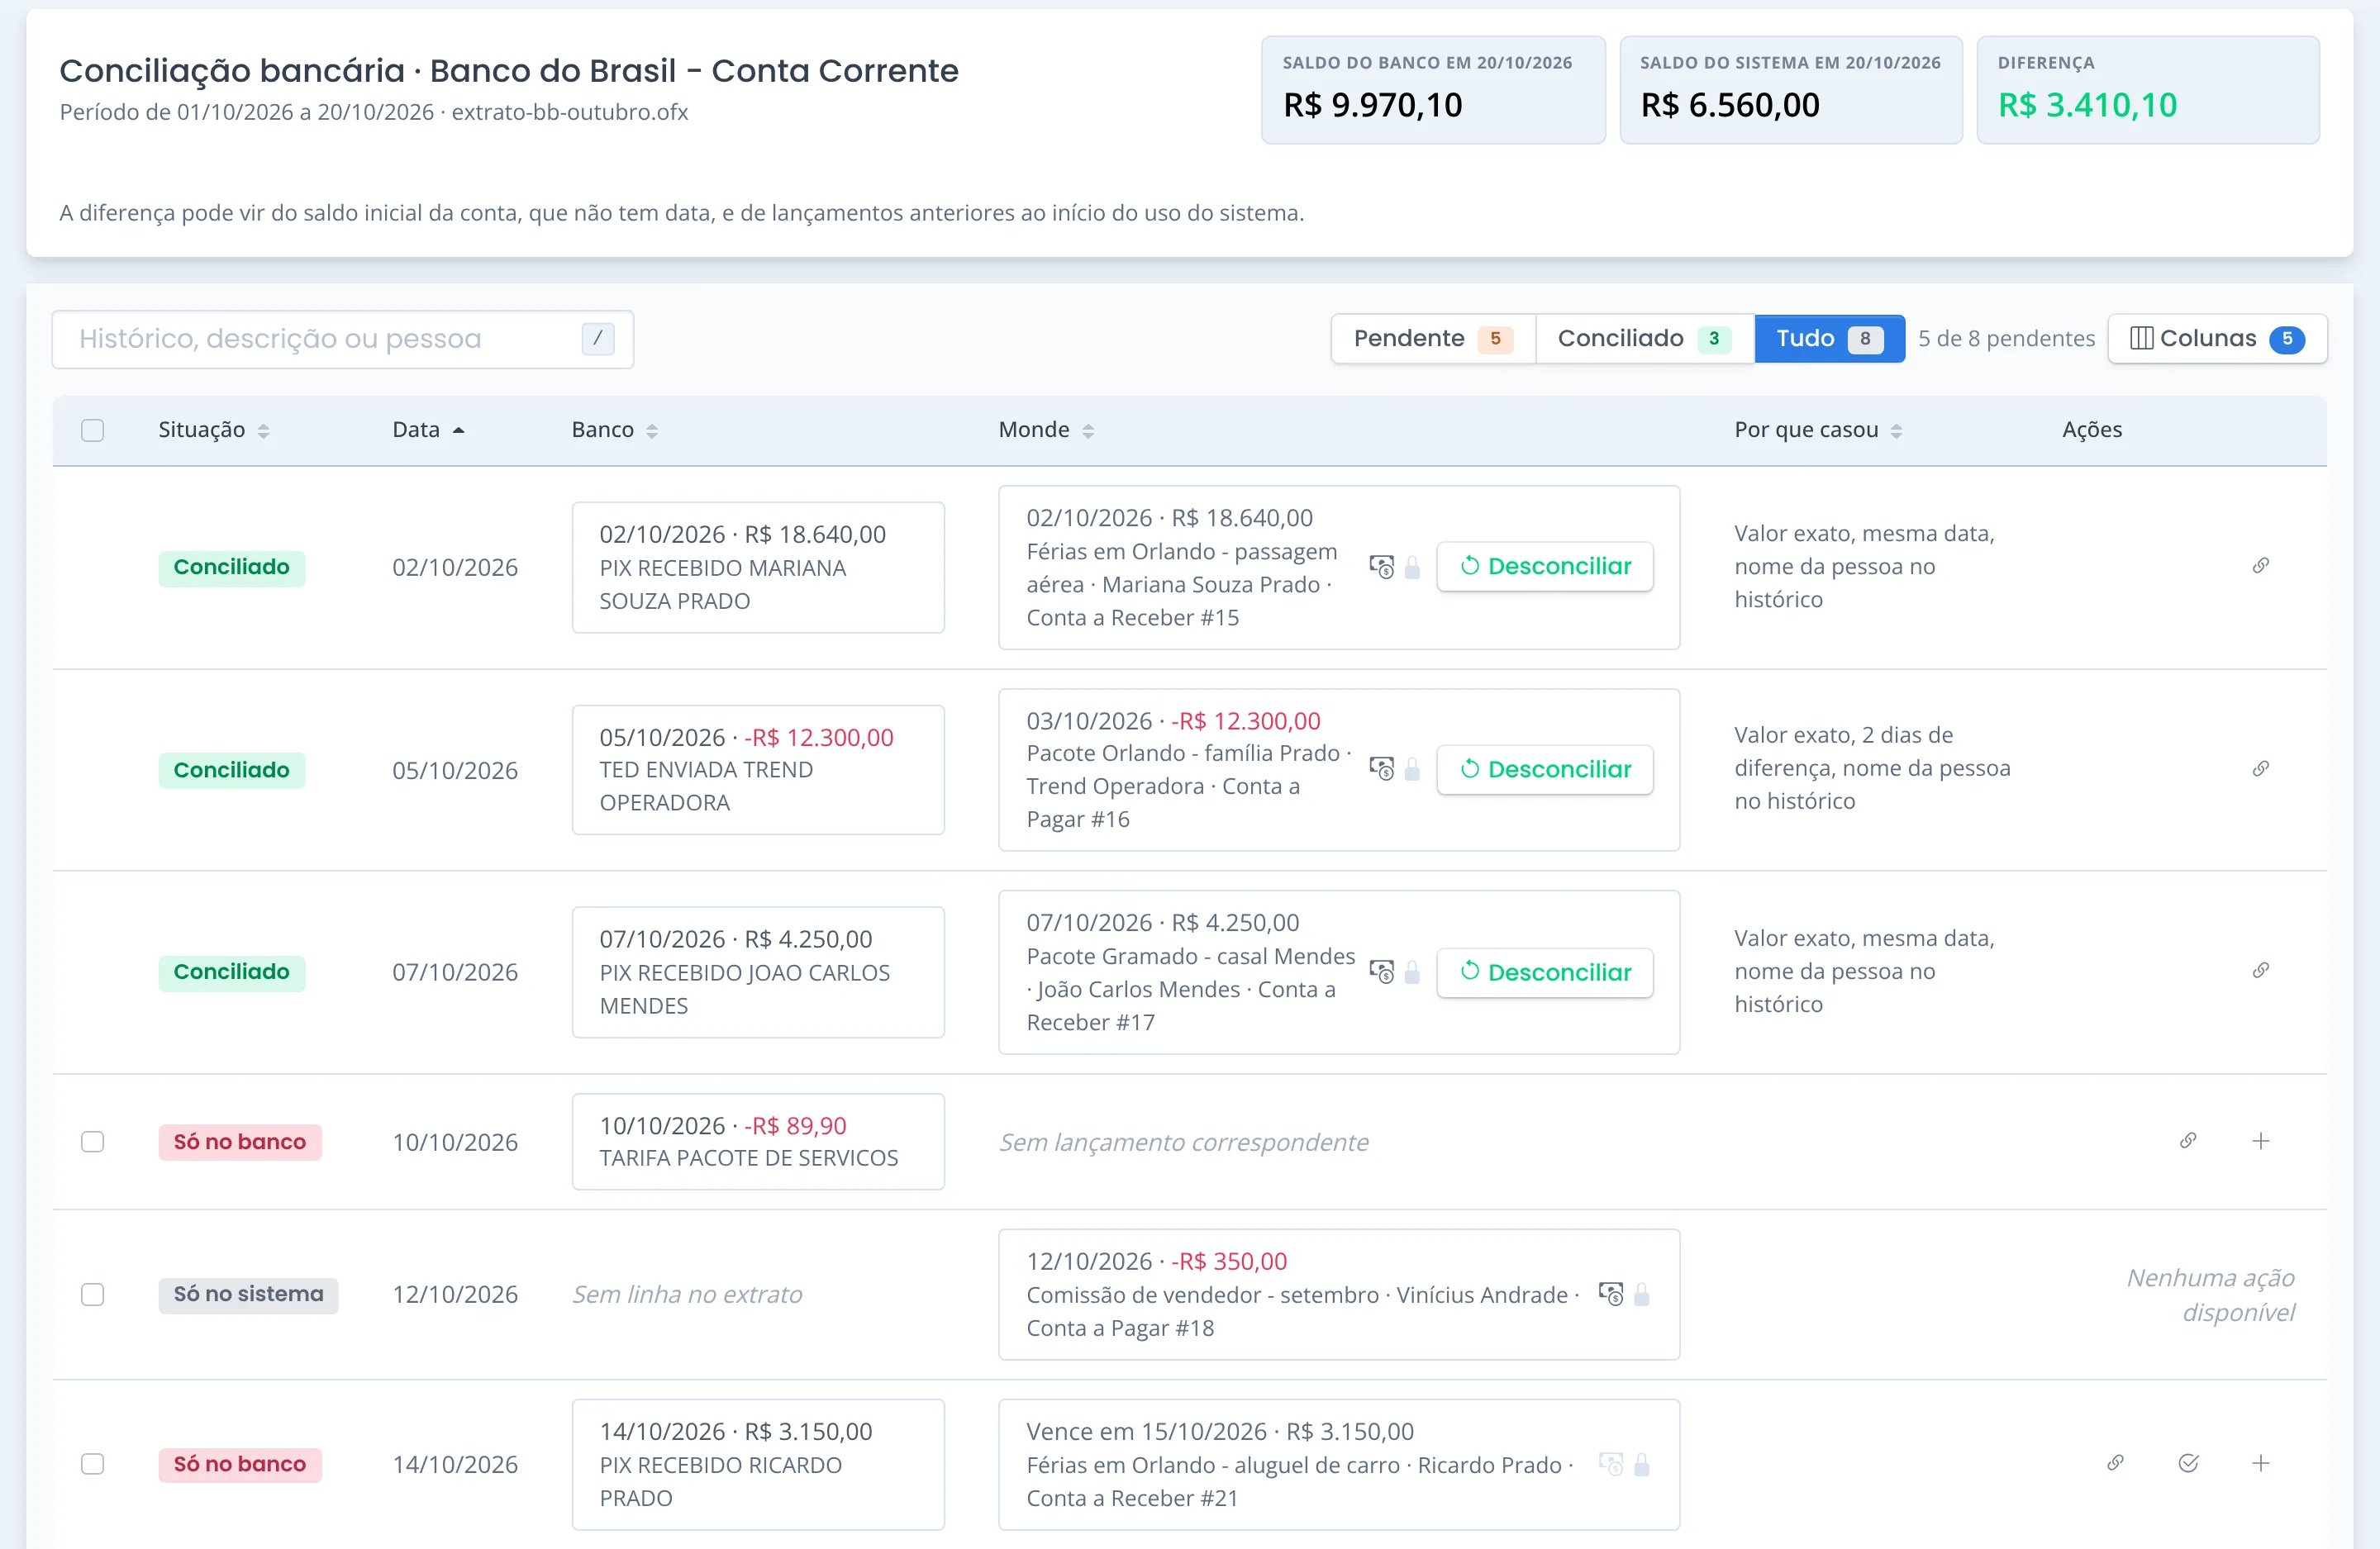The width and height of the screenshot is (2380, 1549).
Task: Click lock icon in Conta a Receber #21 card
Action: 1641,1465
